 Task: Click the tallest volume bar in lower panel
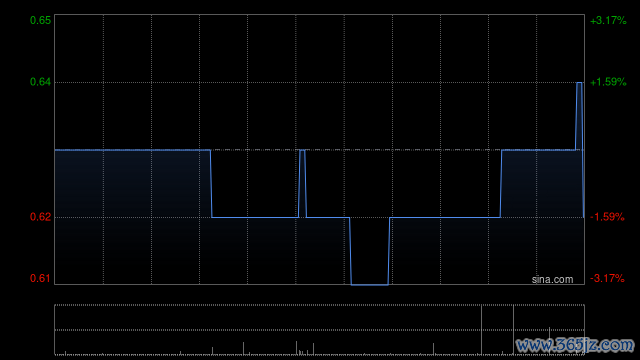tap(482, 329)
